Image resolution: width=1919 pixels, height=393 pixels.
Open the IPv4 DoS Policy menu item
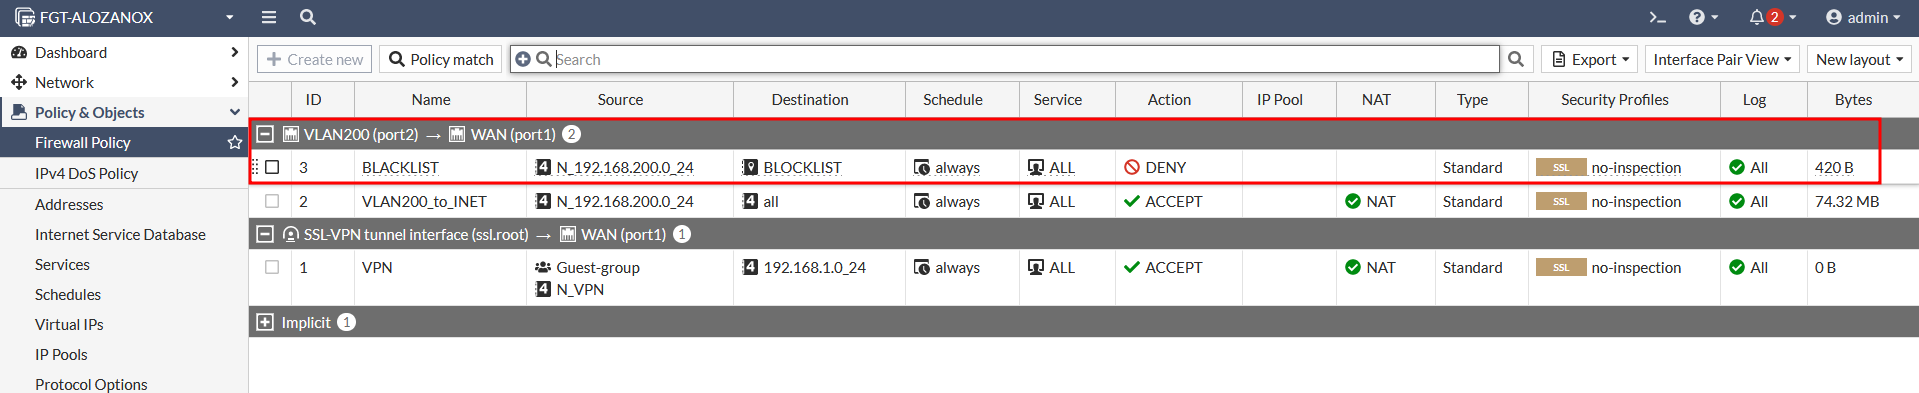tap(86, 173)
